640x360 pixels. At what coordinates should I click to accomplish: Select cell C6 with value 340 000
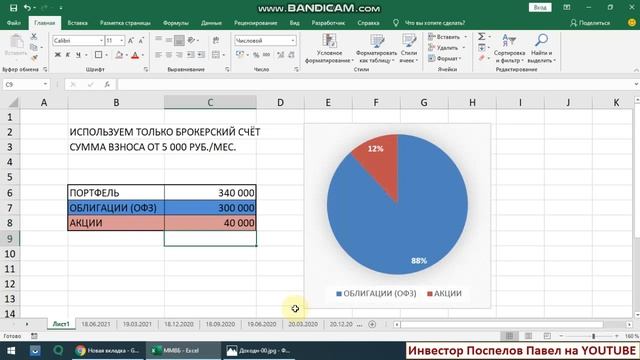pyautogui.click(x=210, y=193)
